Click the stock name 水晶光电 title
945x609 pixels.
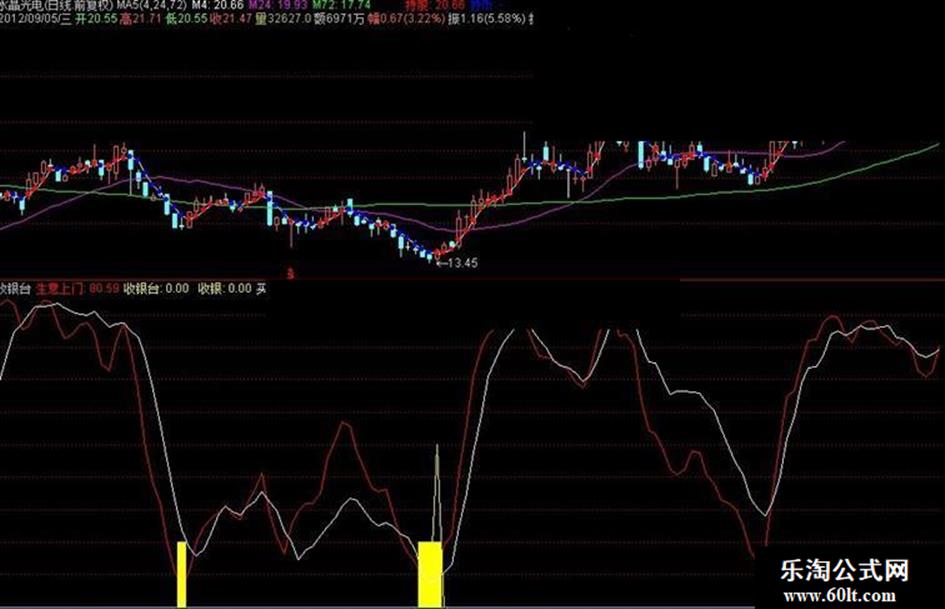(x=22, y=5)
